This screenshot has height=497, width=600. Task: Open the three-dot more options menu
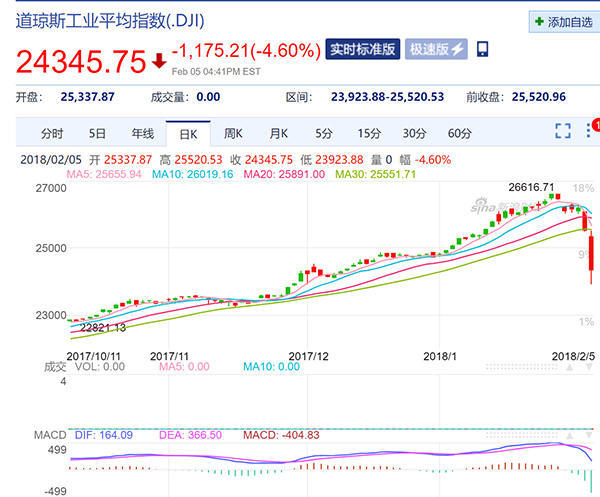[x=589, y=130]
